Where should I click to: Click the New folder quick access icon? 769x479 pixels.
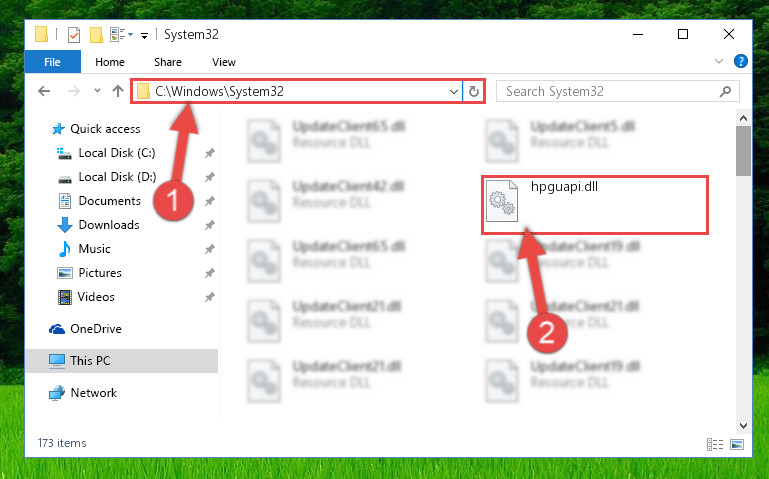tap(96, 35)
